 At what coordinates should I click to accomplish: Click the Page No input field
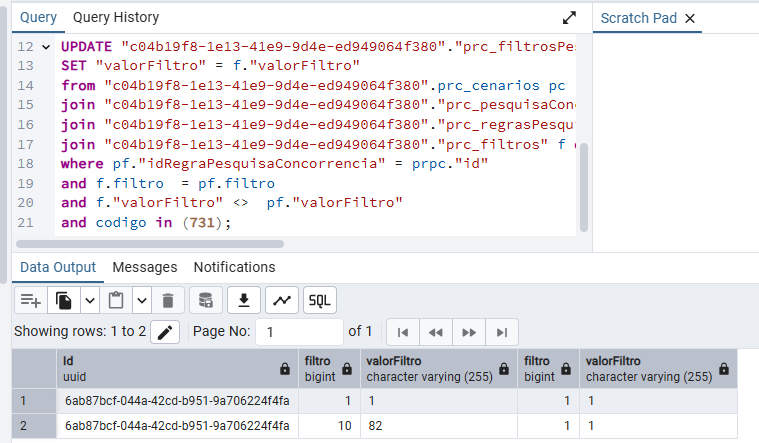299,332
